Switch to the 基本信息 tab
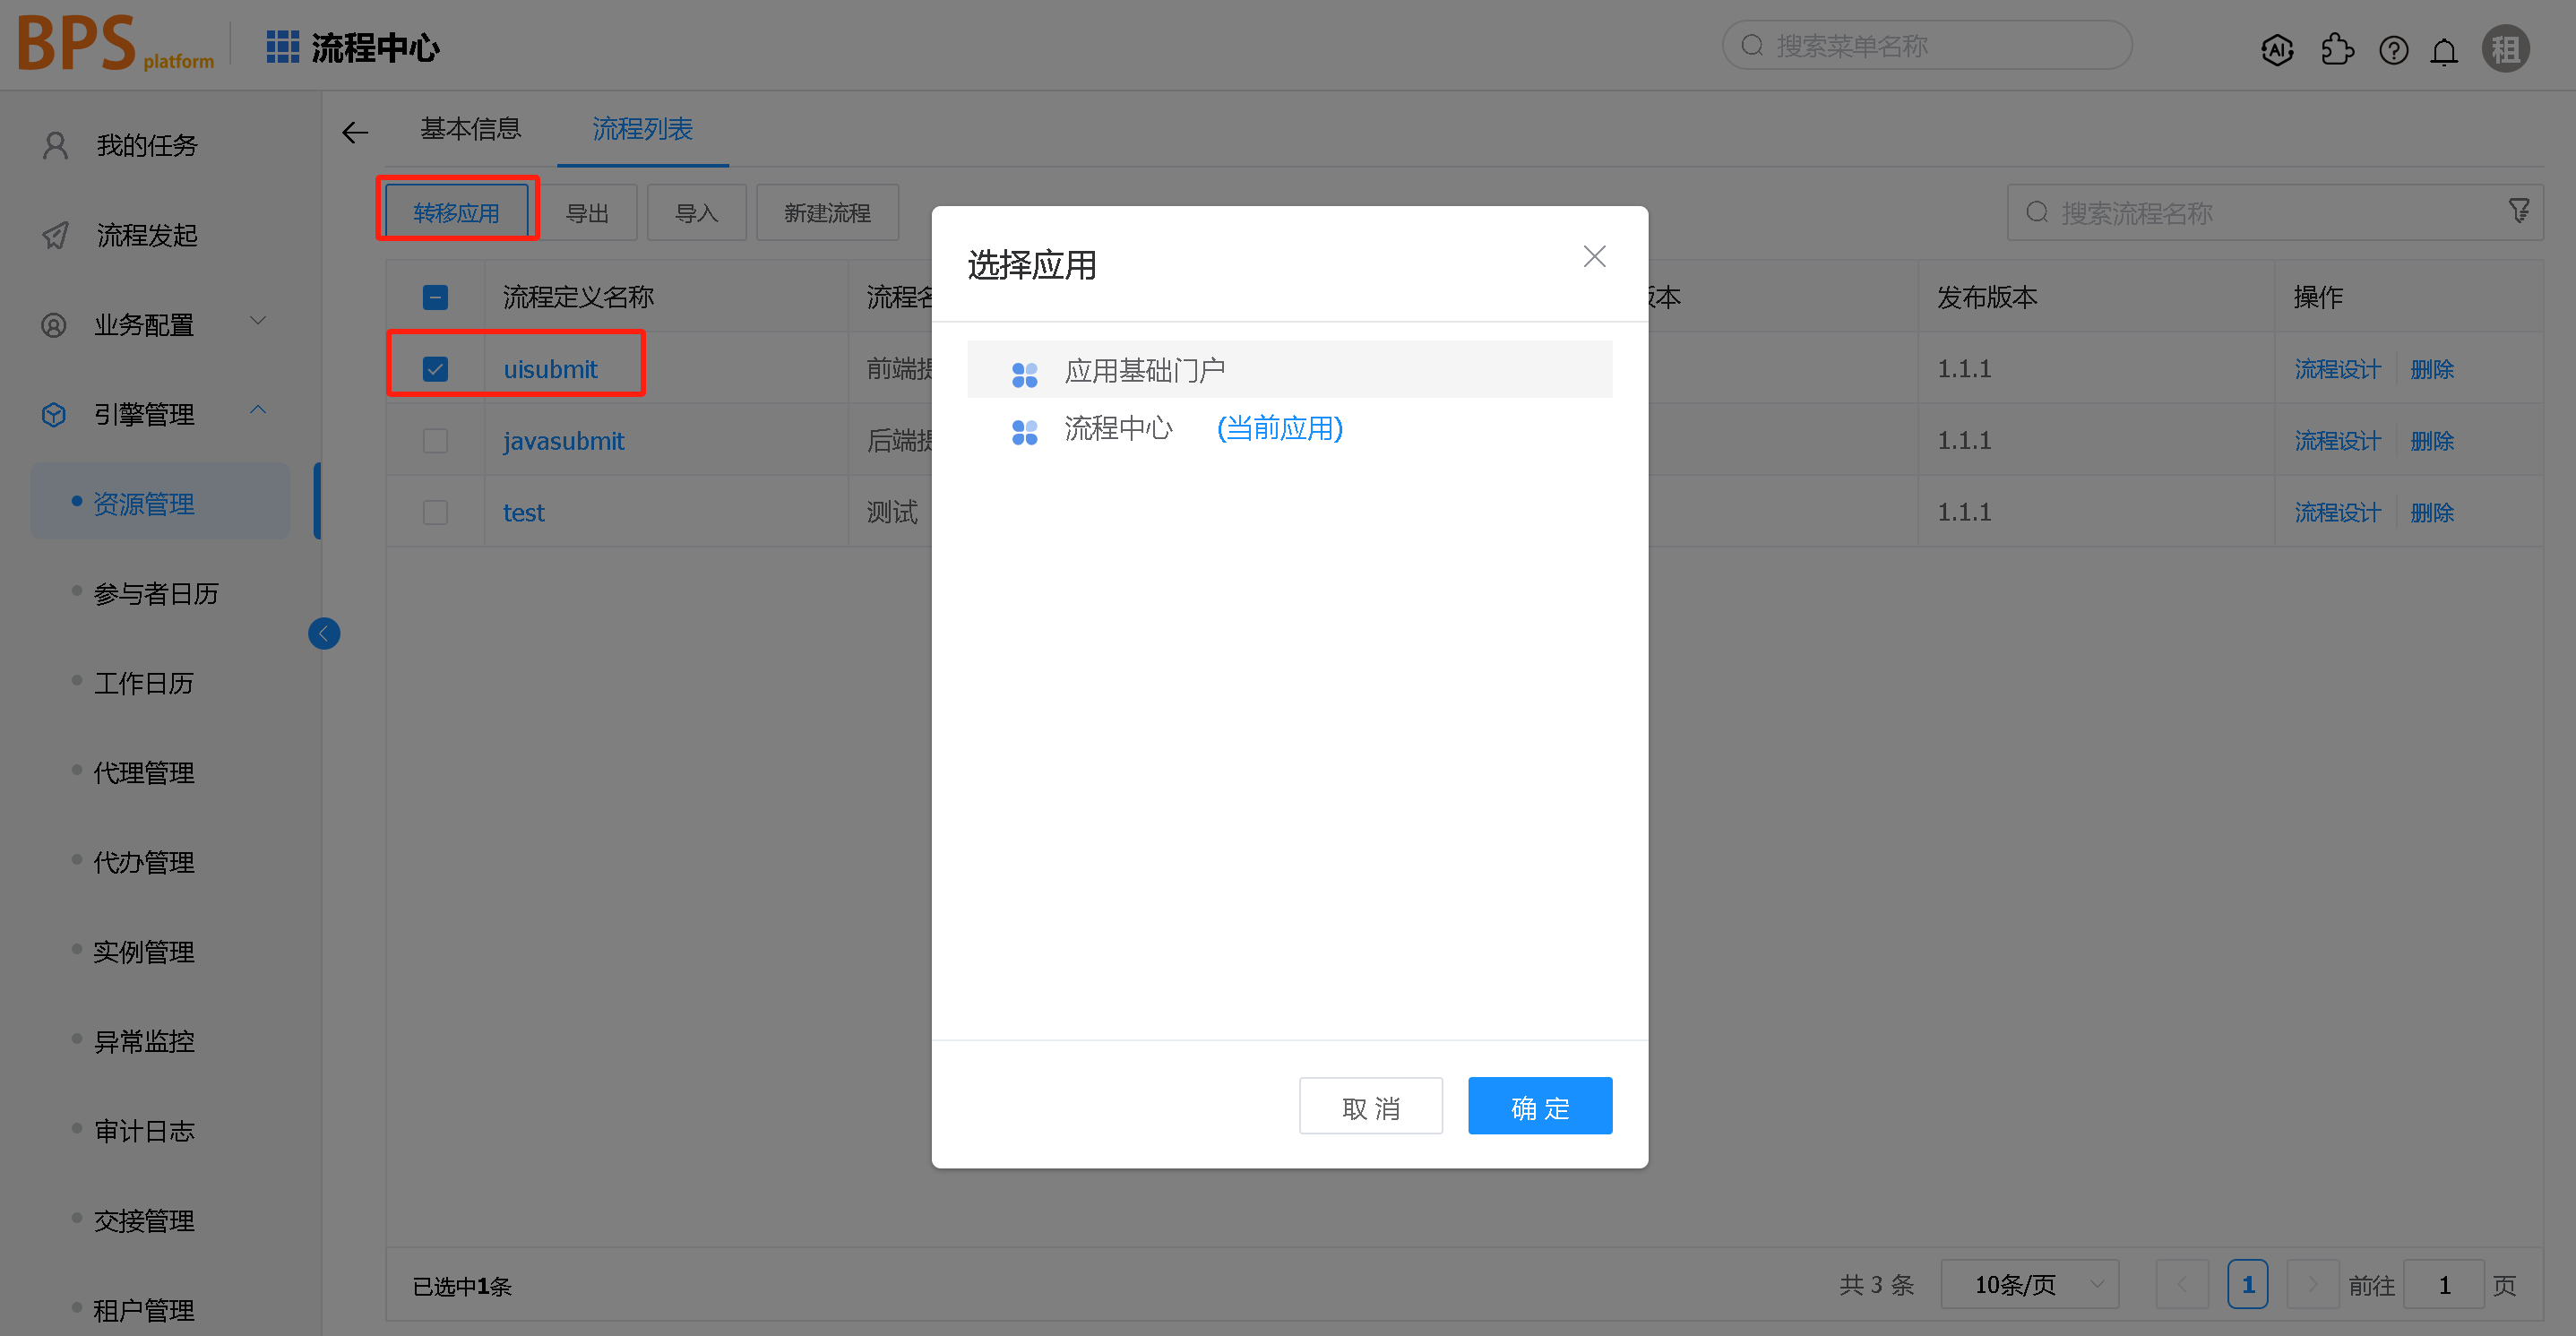 coord(470,129)
